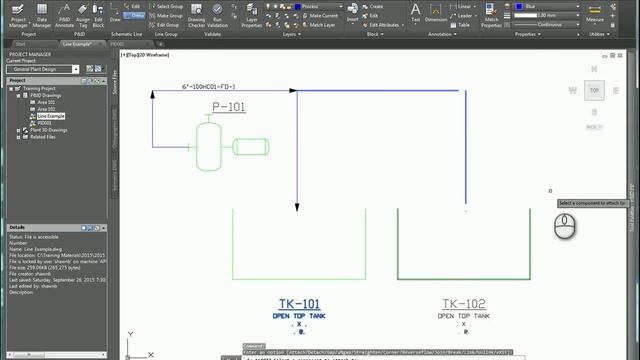Open the Leader dropdown arrow
Viewport: 640px width, 360px height.
point(476,16)
